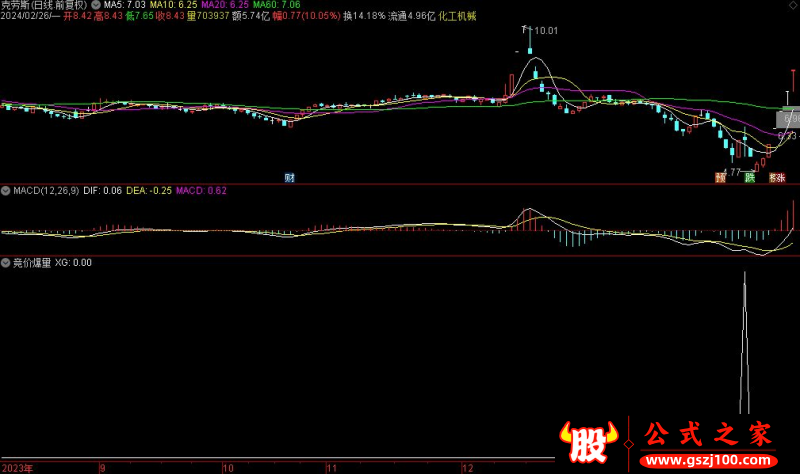Click the 克劳斯(日线.前复权) stock title

(x=45, y=5)
